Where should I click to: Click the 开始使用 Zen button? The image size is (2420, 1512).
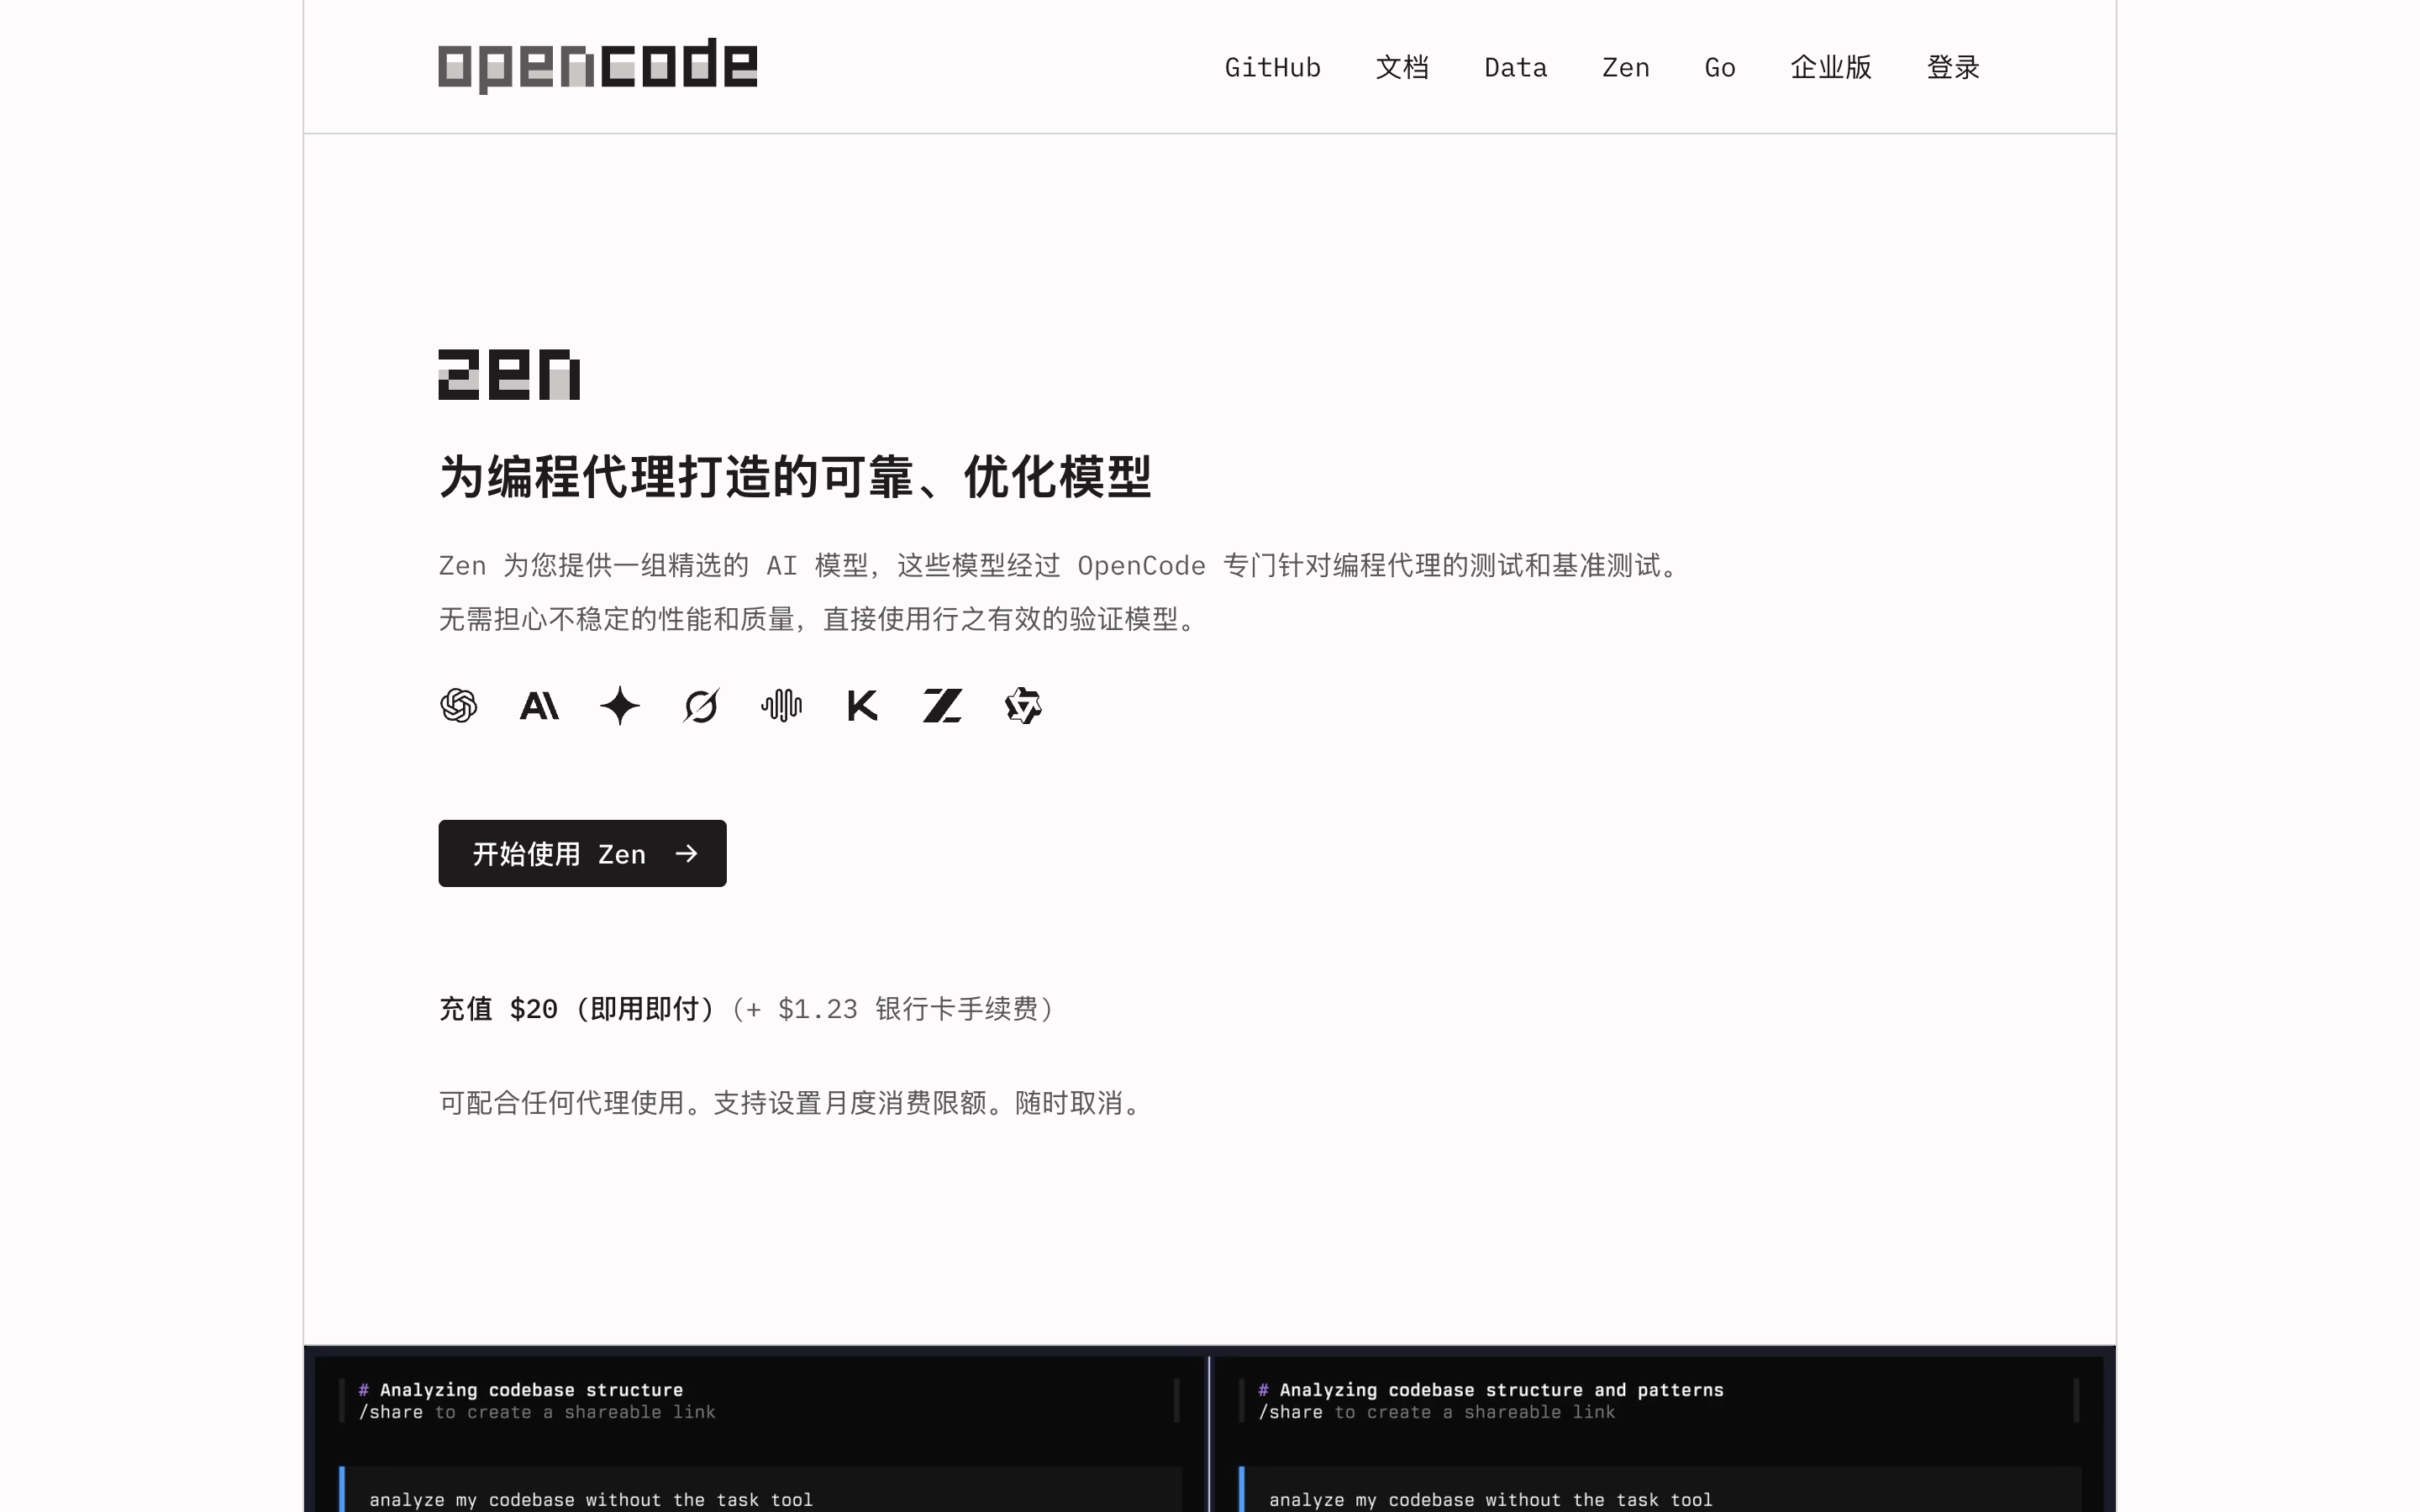click(582, 853)
